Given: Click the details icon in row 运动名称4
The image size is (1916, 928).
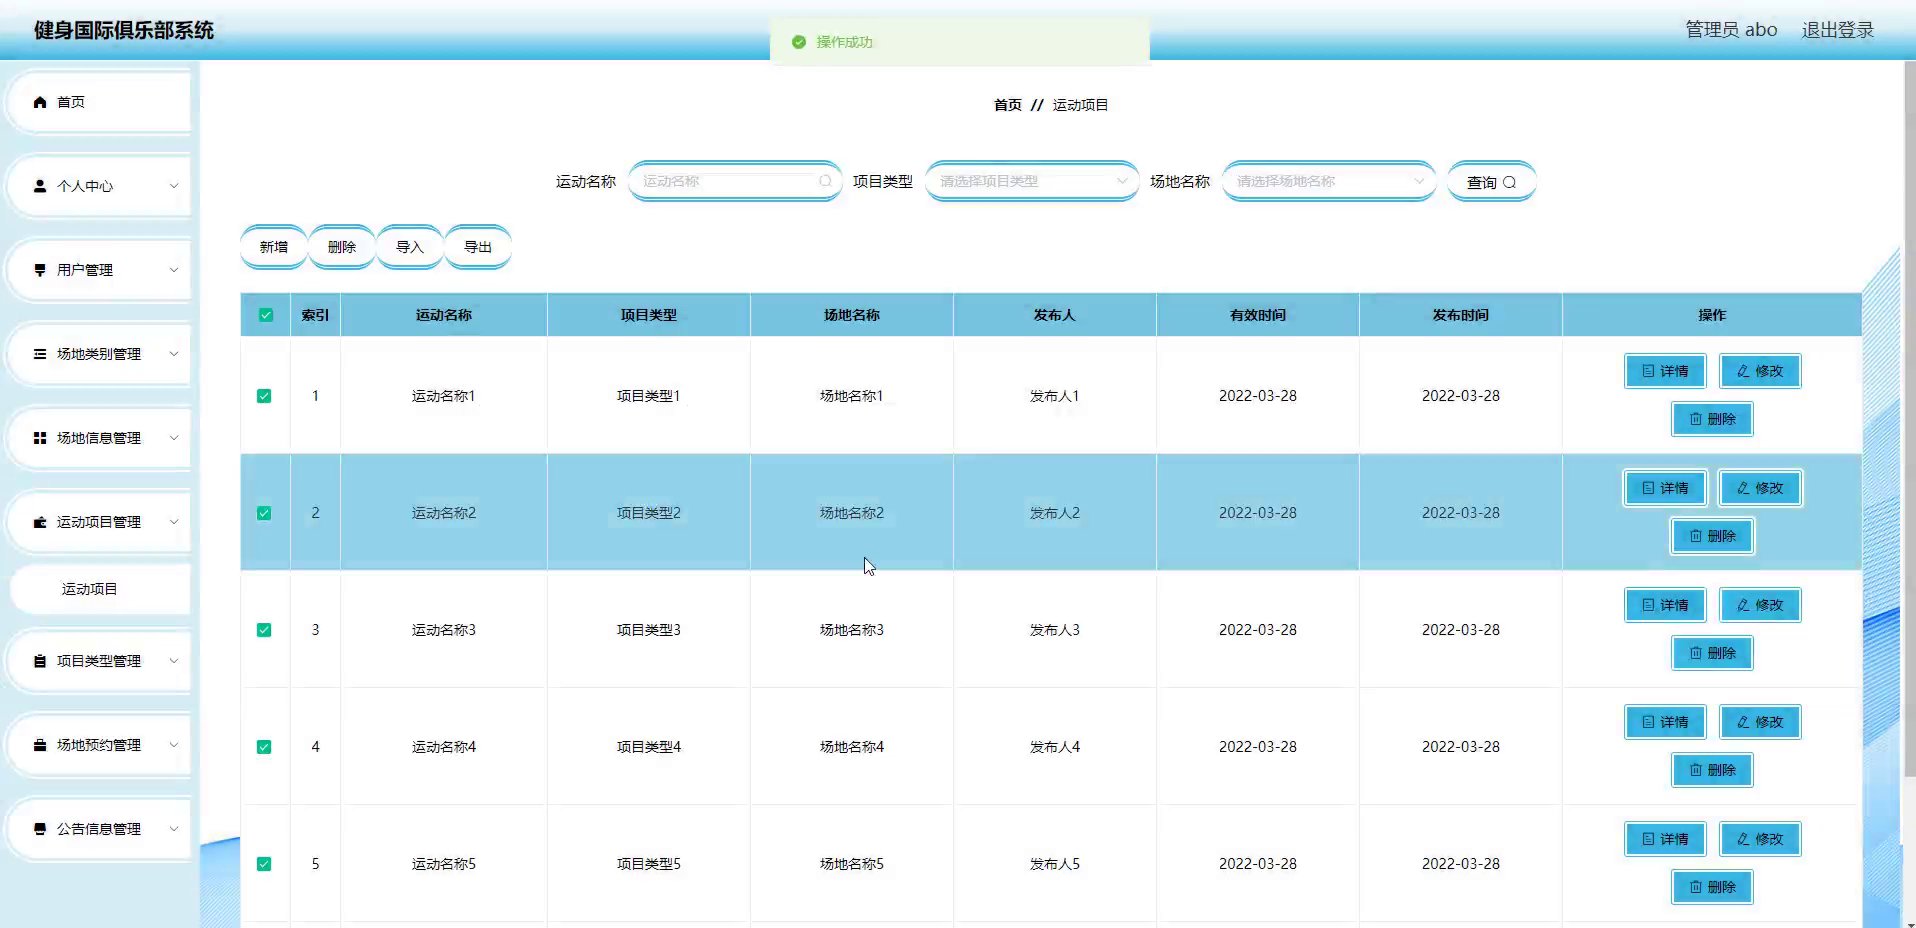Looking at the screenshot, I should pyautogui.click(x=1648, y=722).
